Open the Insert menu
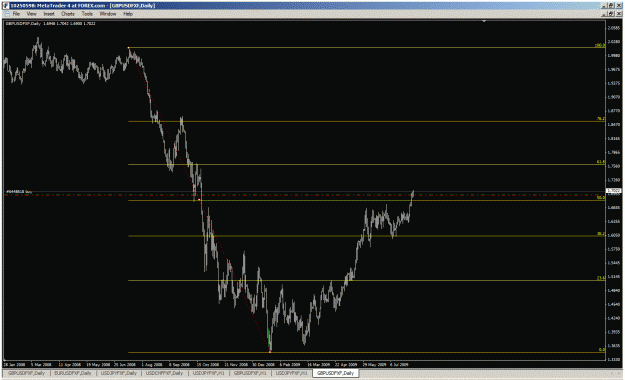 pyautogui.click(x=49, y=14)
